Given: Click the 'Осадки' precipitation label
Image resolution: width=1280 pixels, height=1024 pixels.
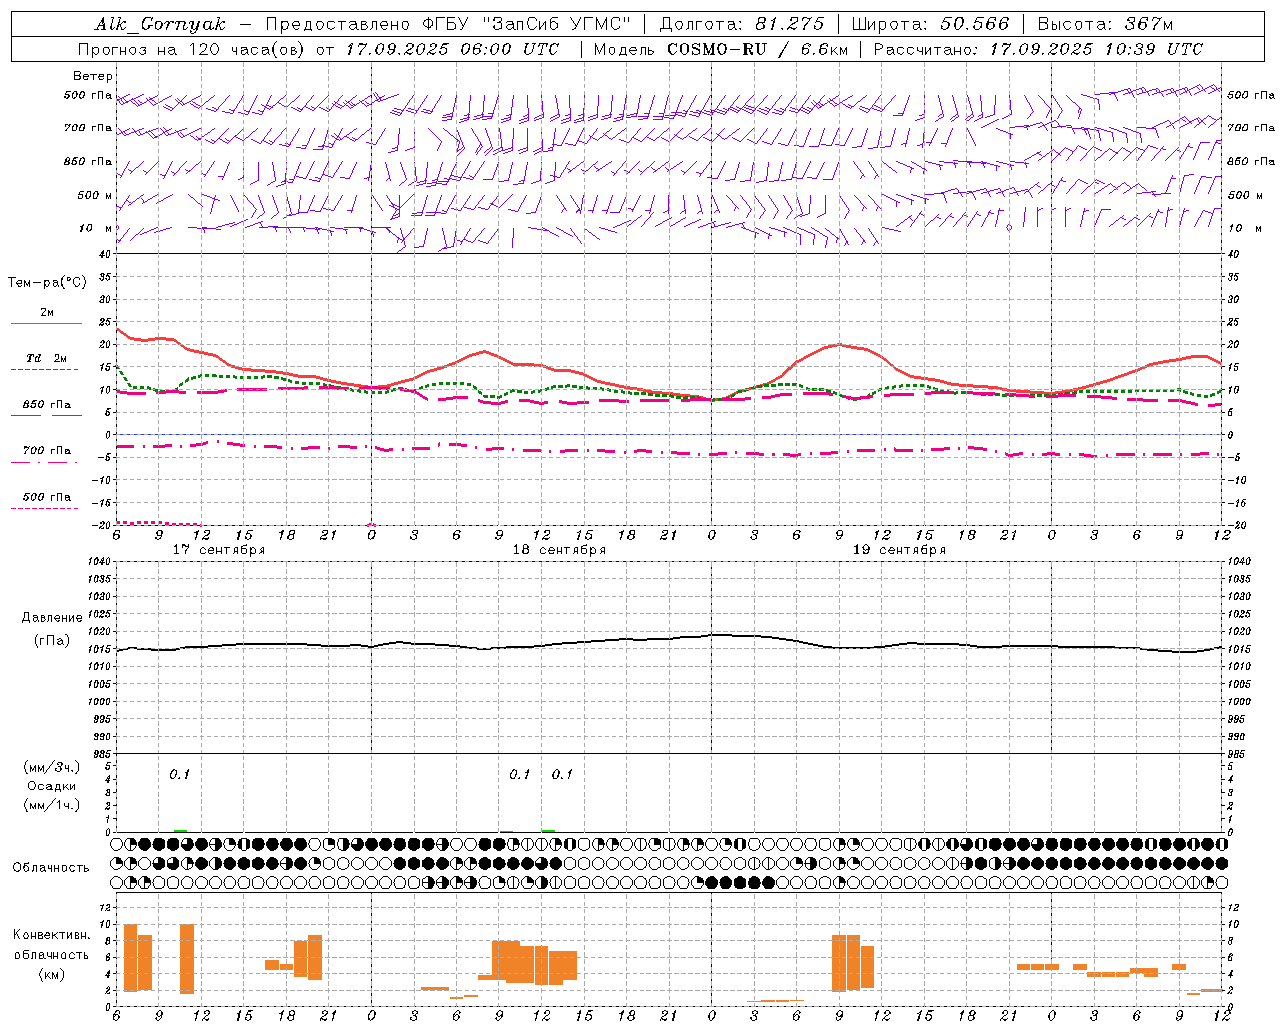Looking at the screenshot, I should click(51, 786).
